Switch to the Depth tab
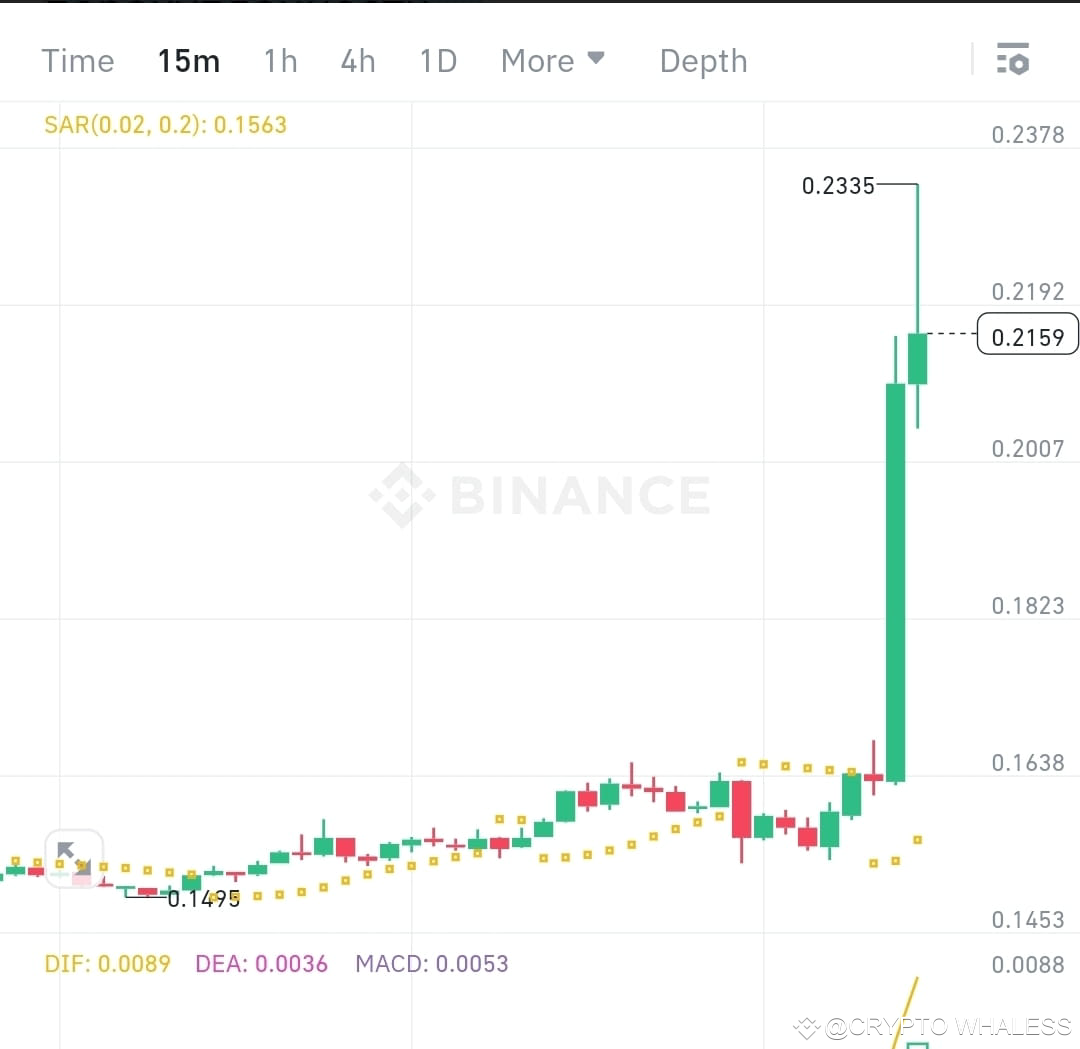 [703, 60]
